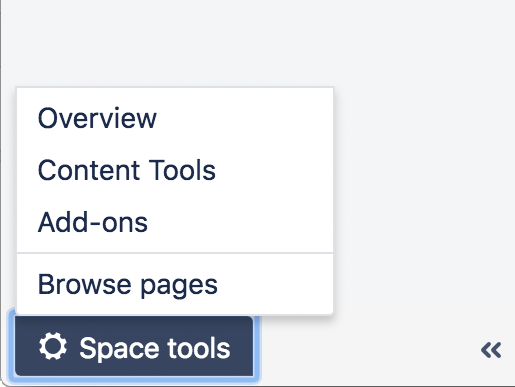View the space Add-ons page
Screen dimensions: 515x387
tap(175, 222)
